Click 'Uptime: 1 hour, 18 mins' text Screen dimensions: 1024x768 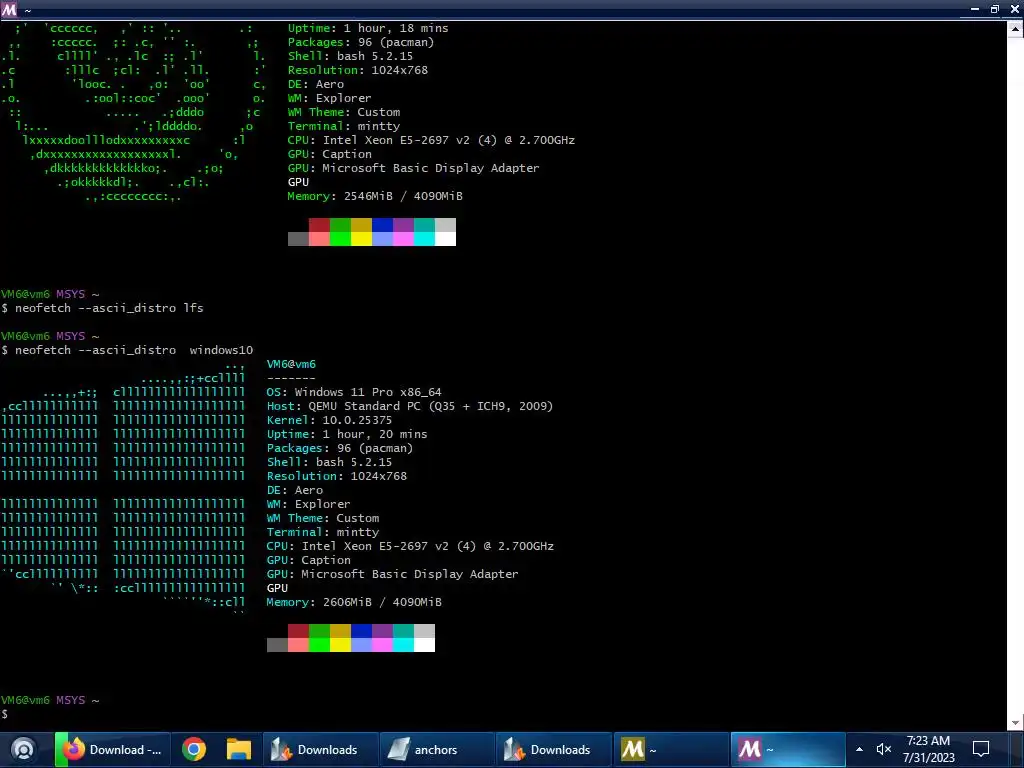pos(368,28)
